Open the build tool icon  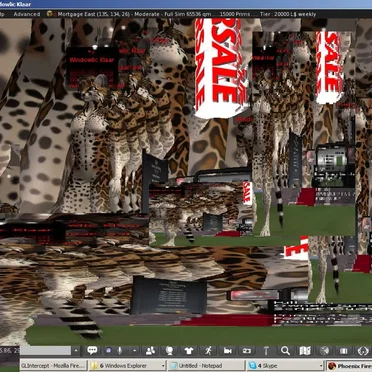coord(266,350)
